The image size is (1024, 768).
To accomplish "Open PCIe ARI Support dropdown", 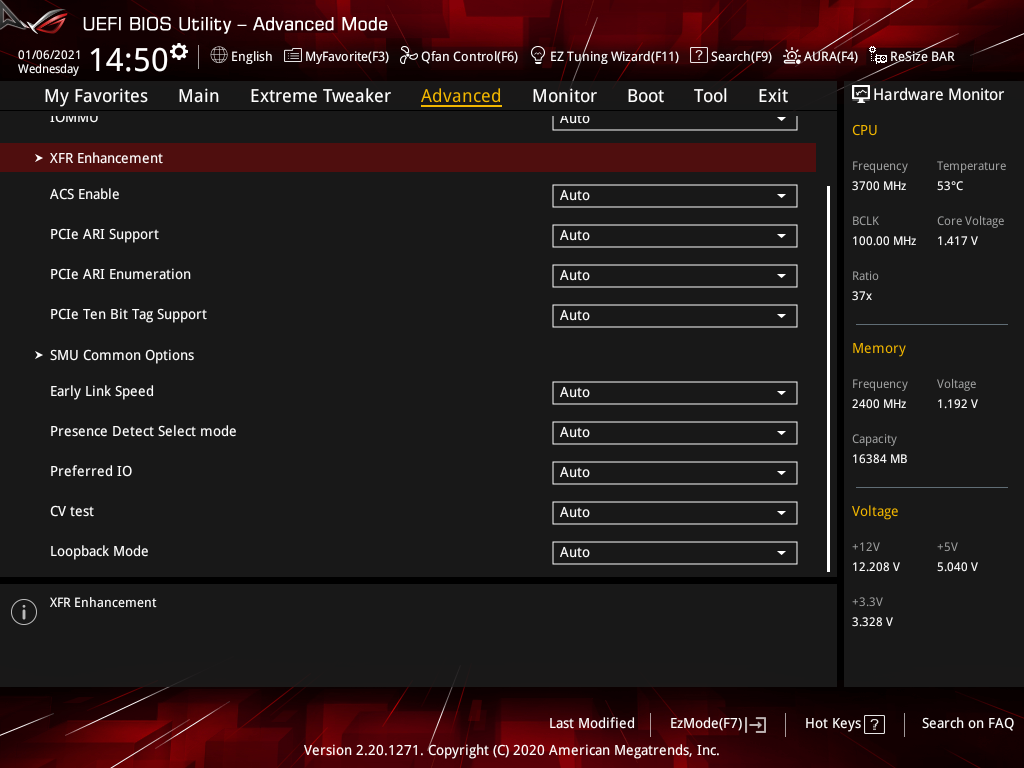I will click(x=675, y=236).
